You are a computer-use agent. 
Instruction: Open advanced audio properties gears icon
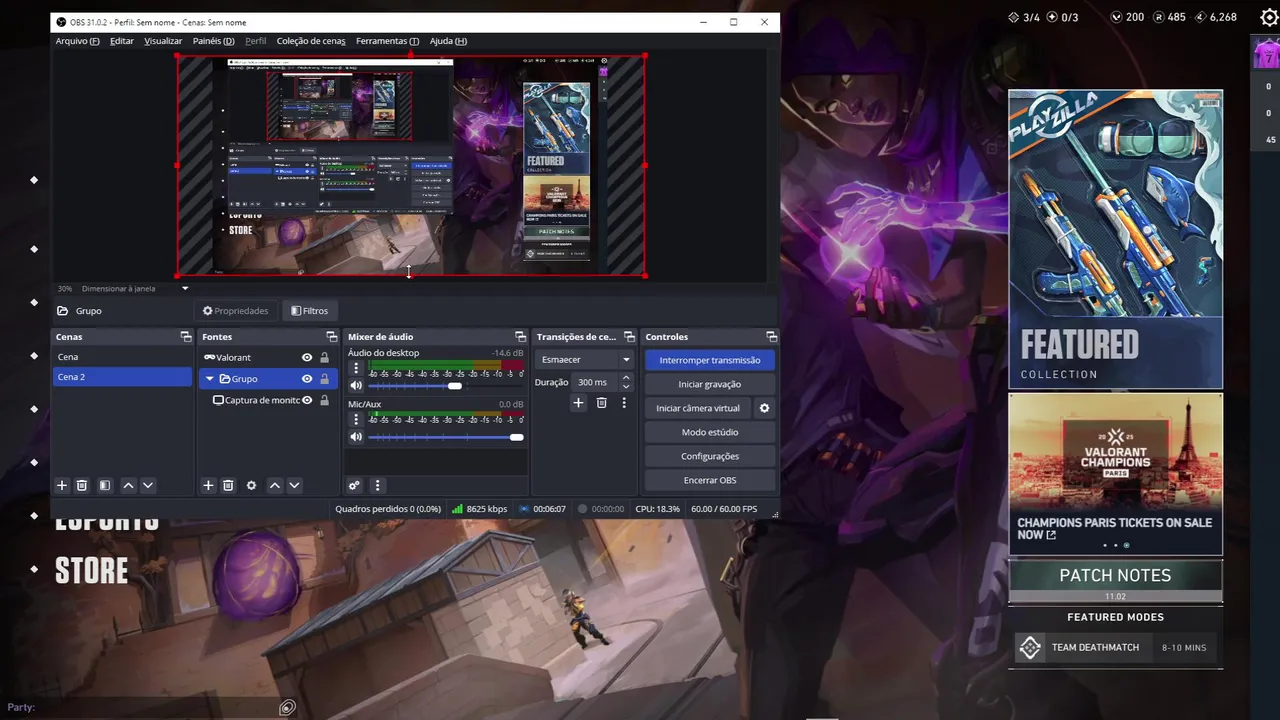(x=354, y=485)
